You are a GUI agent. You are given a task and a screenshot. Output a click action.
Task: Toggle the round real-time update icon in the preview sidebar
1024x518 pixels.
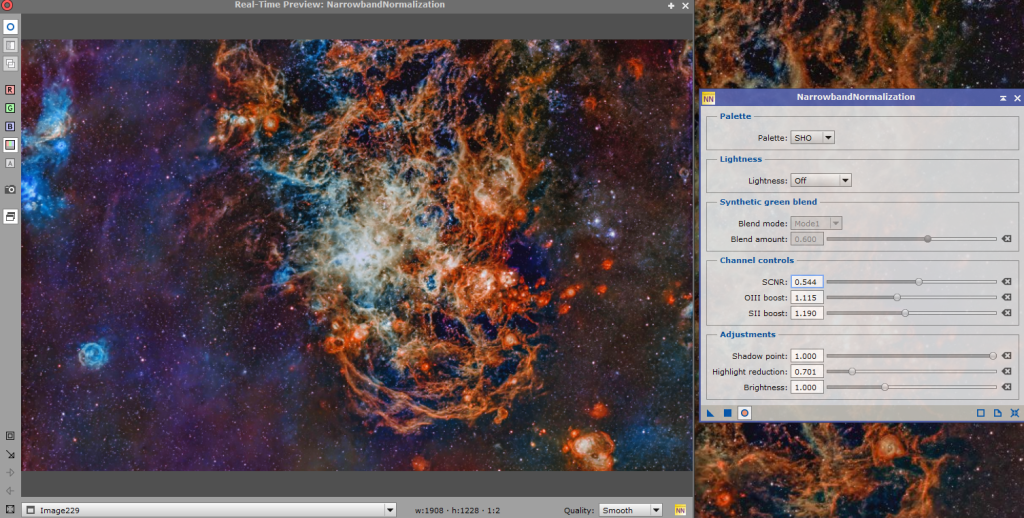coord(10,27)
